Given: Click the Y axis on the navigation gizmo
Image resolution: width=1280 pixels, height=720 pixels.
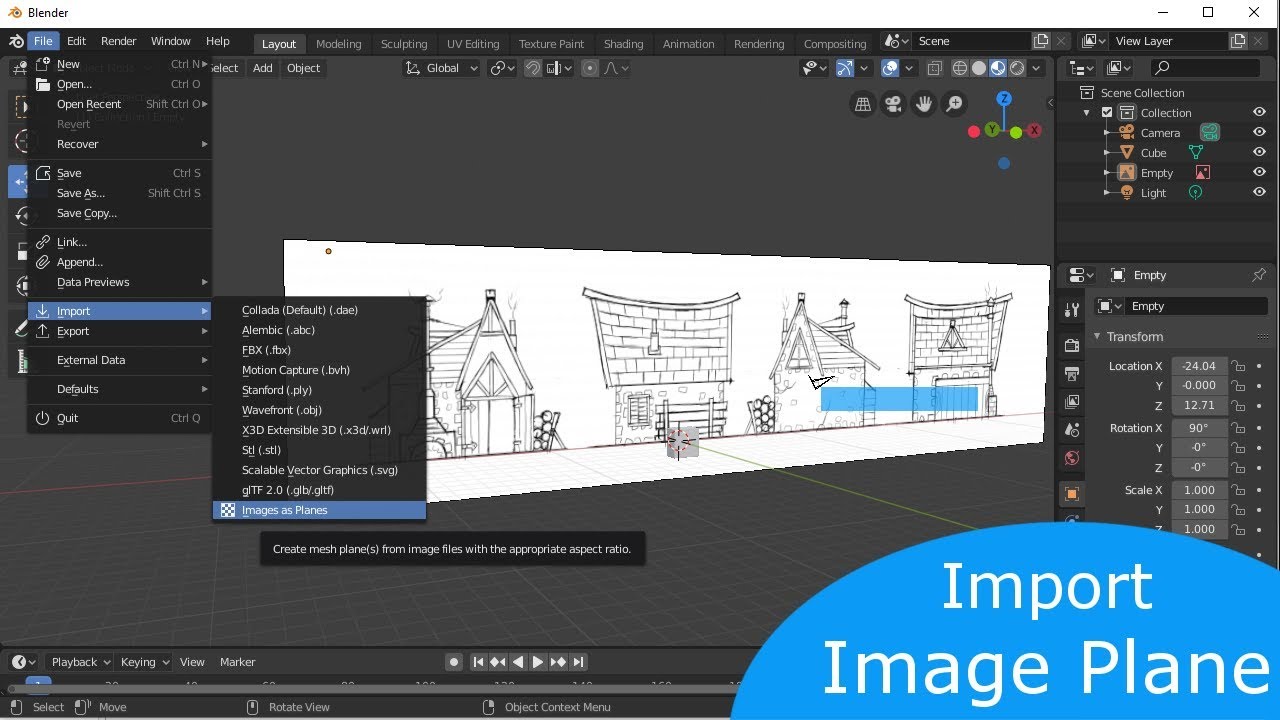Looking at the screenshot, I should coord(992,130).
